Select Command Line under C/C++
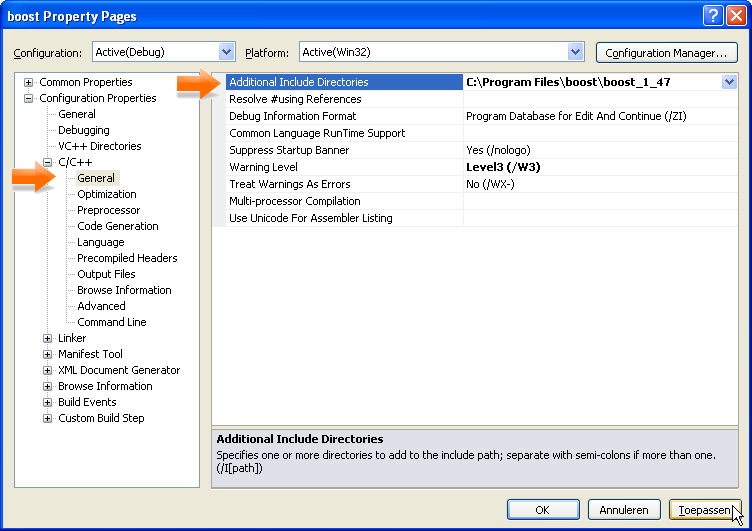752x531 pixels. pos(112,322)
